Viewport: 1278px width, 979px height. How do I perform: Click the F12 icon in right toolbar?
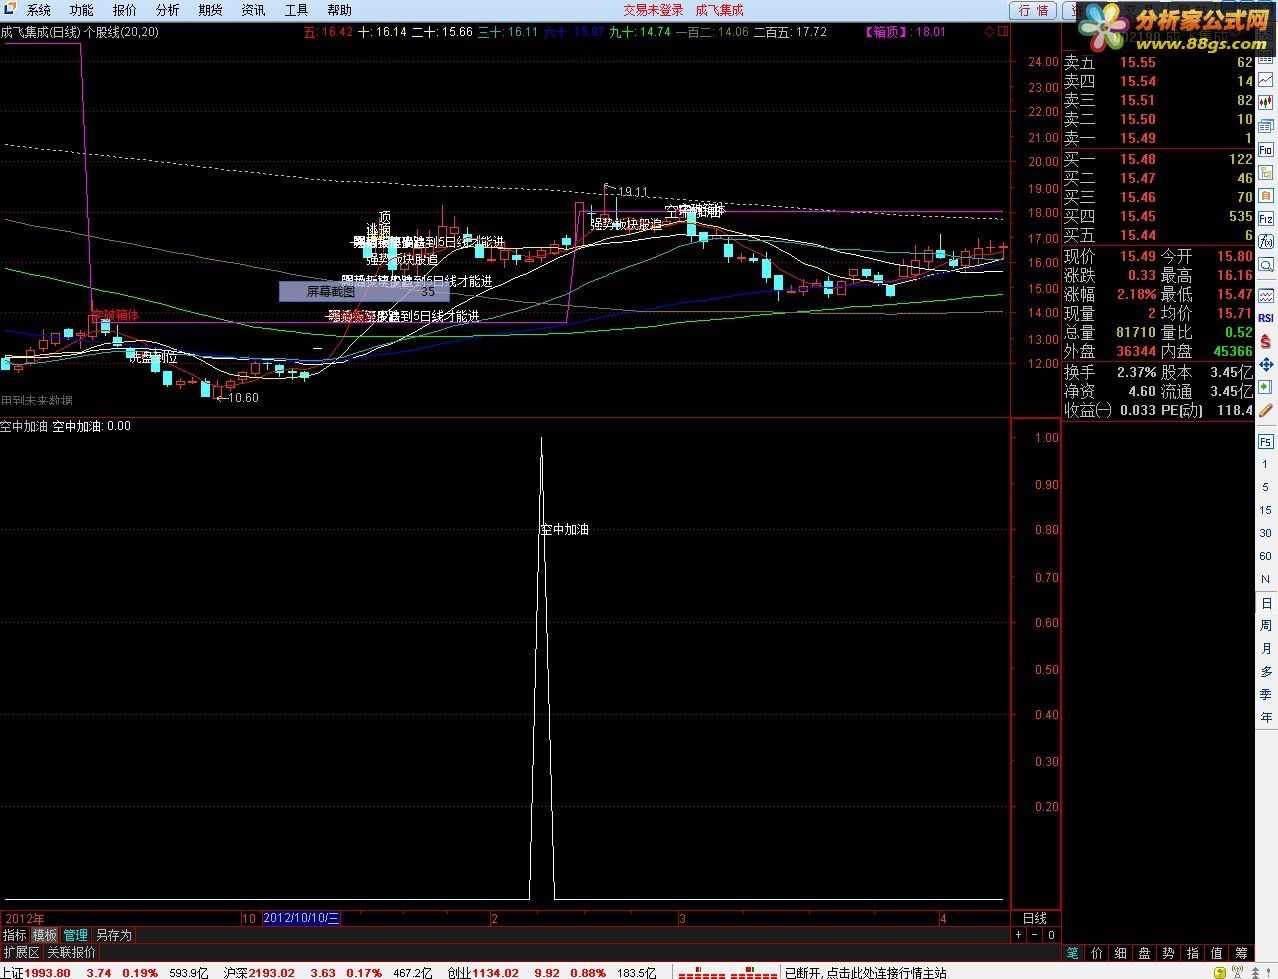pyautogui.click(x=1265, y=218)
